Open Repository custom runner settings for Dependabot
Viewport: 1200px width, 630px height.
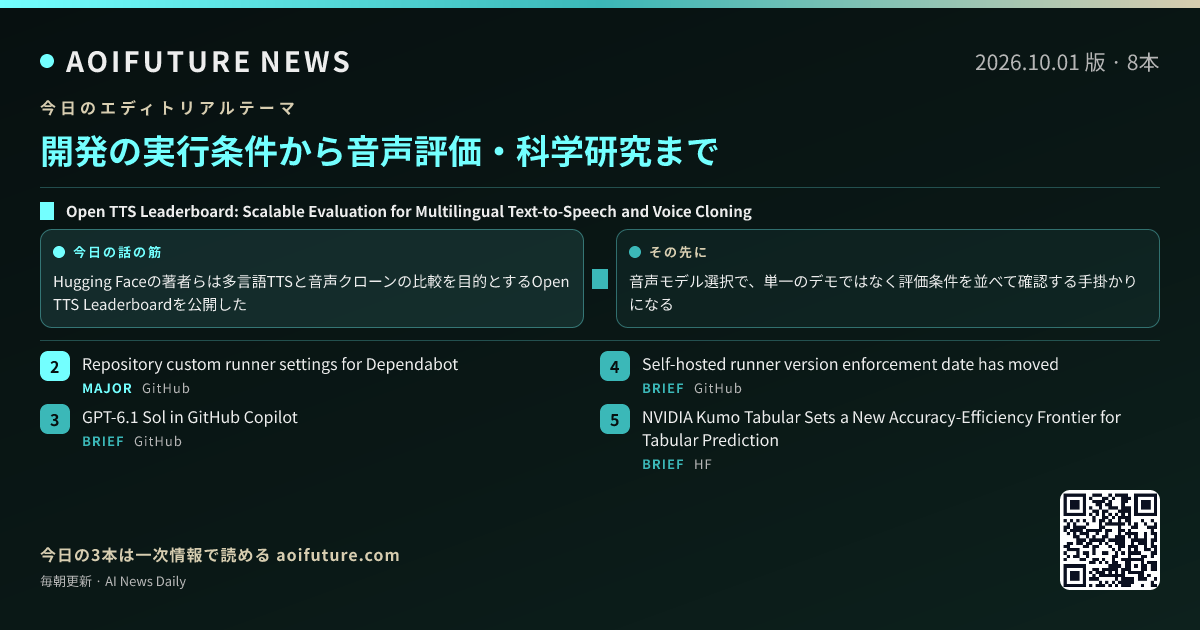pos(270,364)
